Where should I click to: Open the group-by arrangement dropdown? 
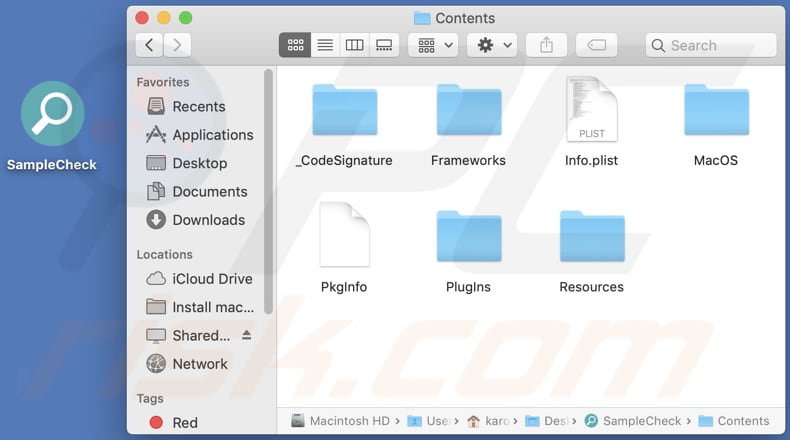[433, 45]
